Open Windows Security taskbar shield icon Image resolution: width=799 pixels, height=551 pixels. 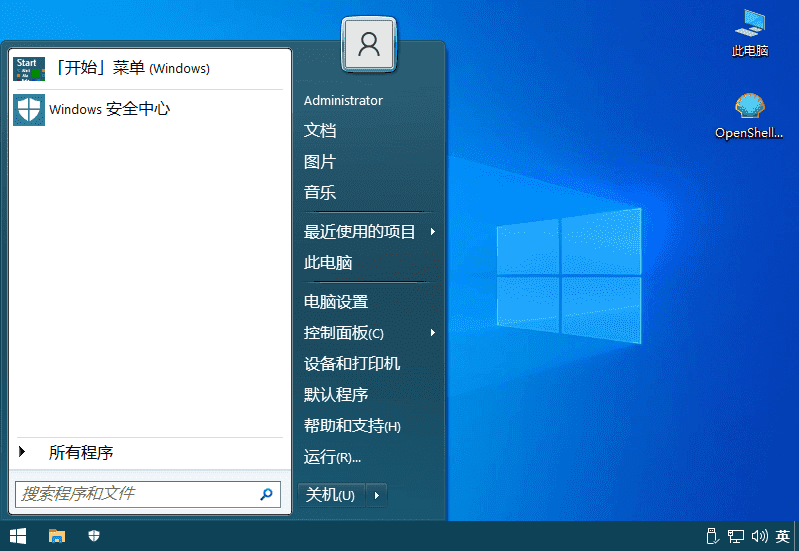point(94,536)
